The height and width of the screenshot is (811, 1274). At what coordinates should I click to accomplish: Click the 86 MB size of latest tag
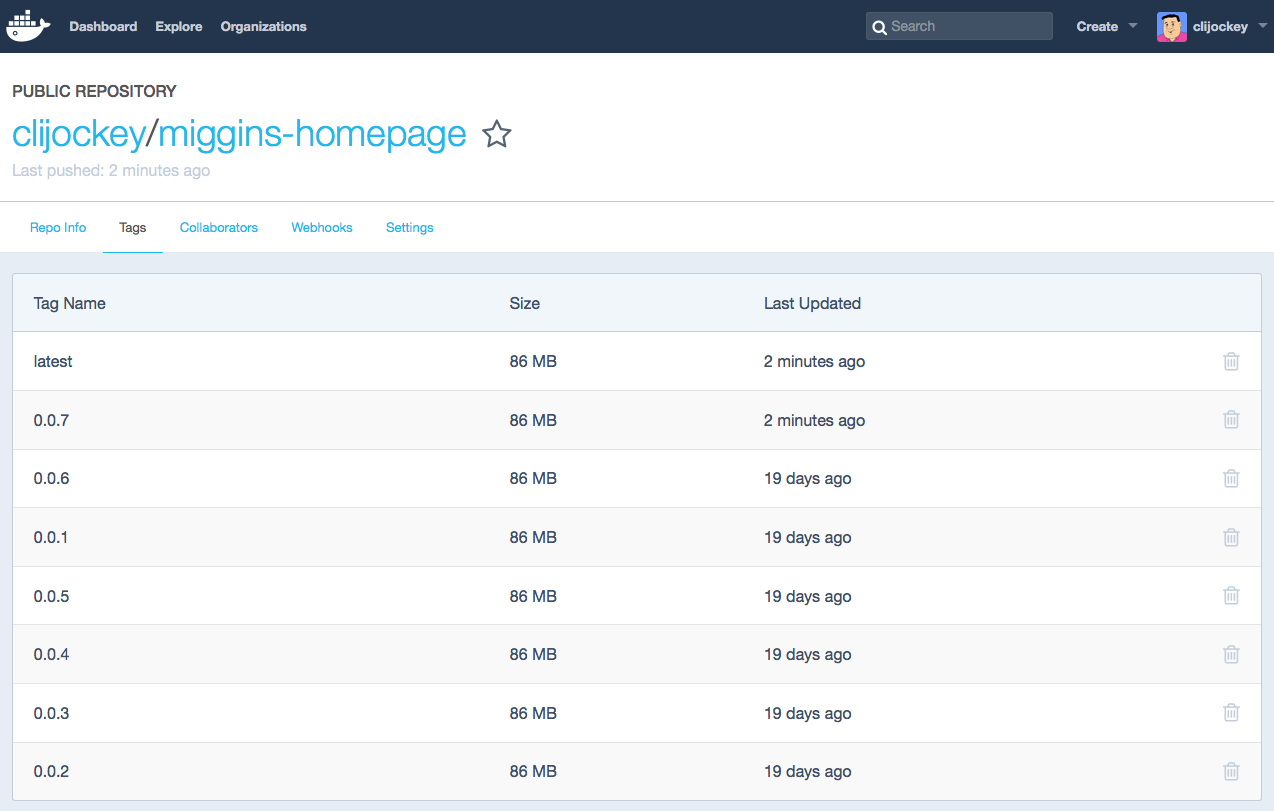click(x=533, y=362)
